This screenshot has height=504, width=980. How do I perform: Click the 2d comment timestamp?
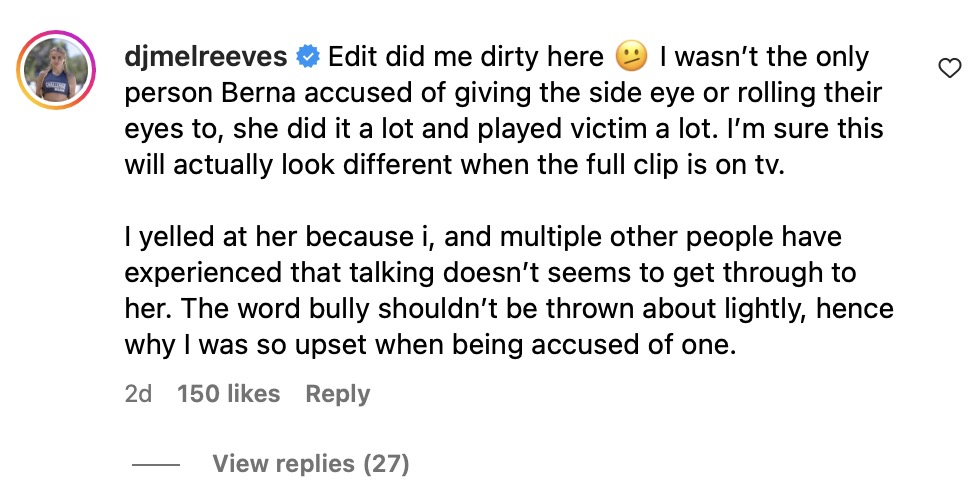(x=138, y=394)
